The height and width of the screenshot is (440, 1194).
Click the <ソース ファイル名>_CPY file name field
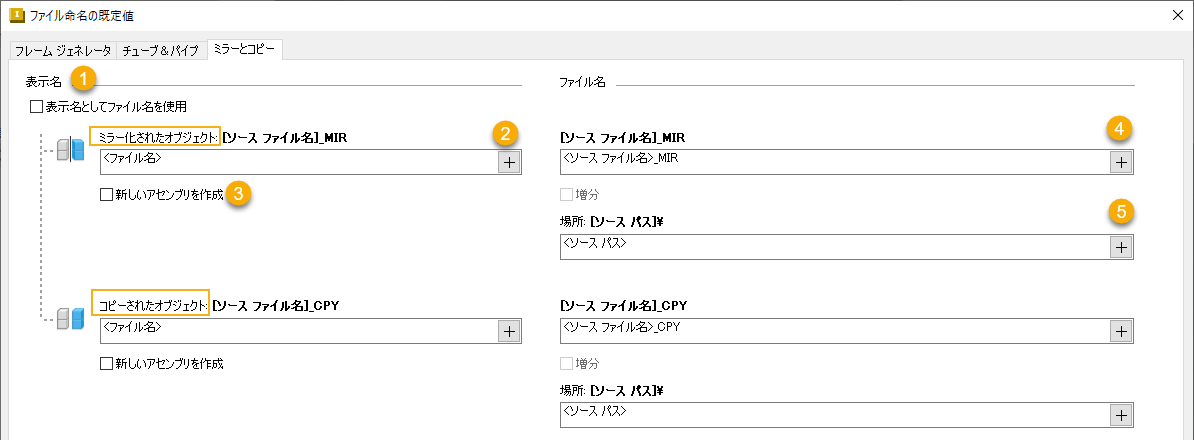834,331
